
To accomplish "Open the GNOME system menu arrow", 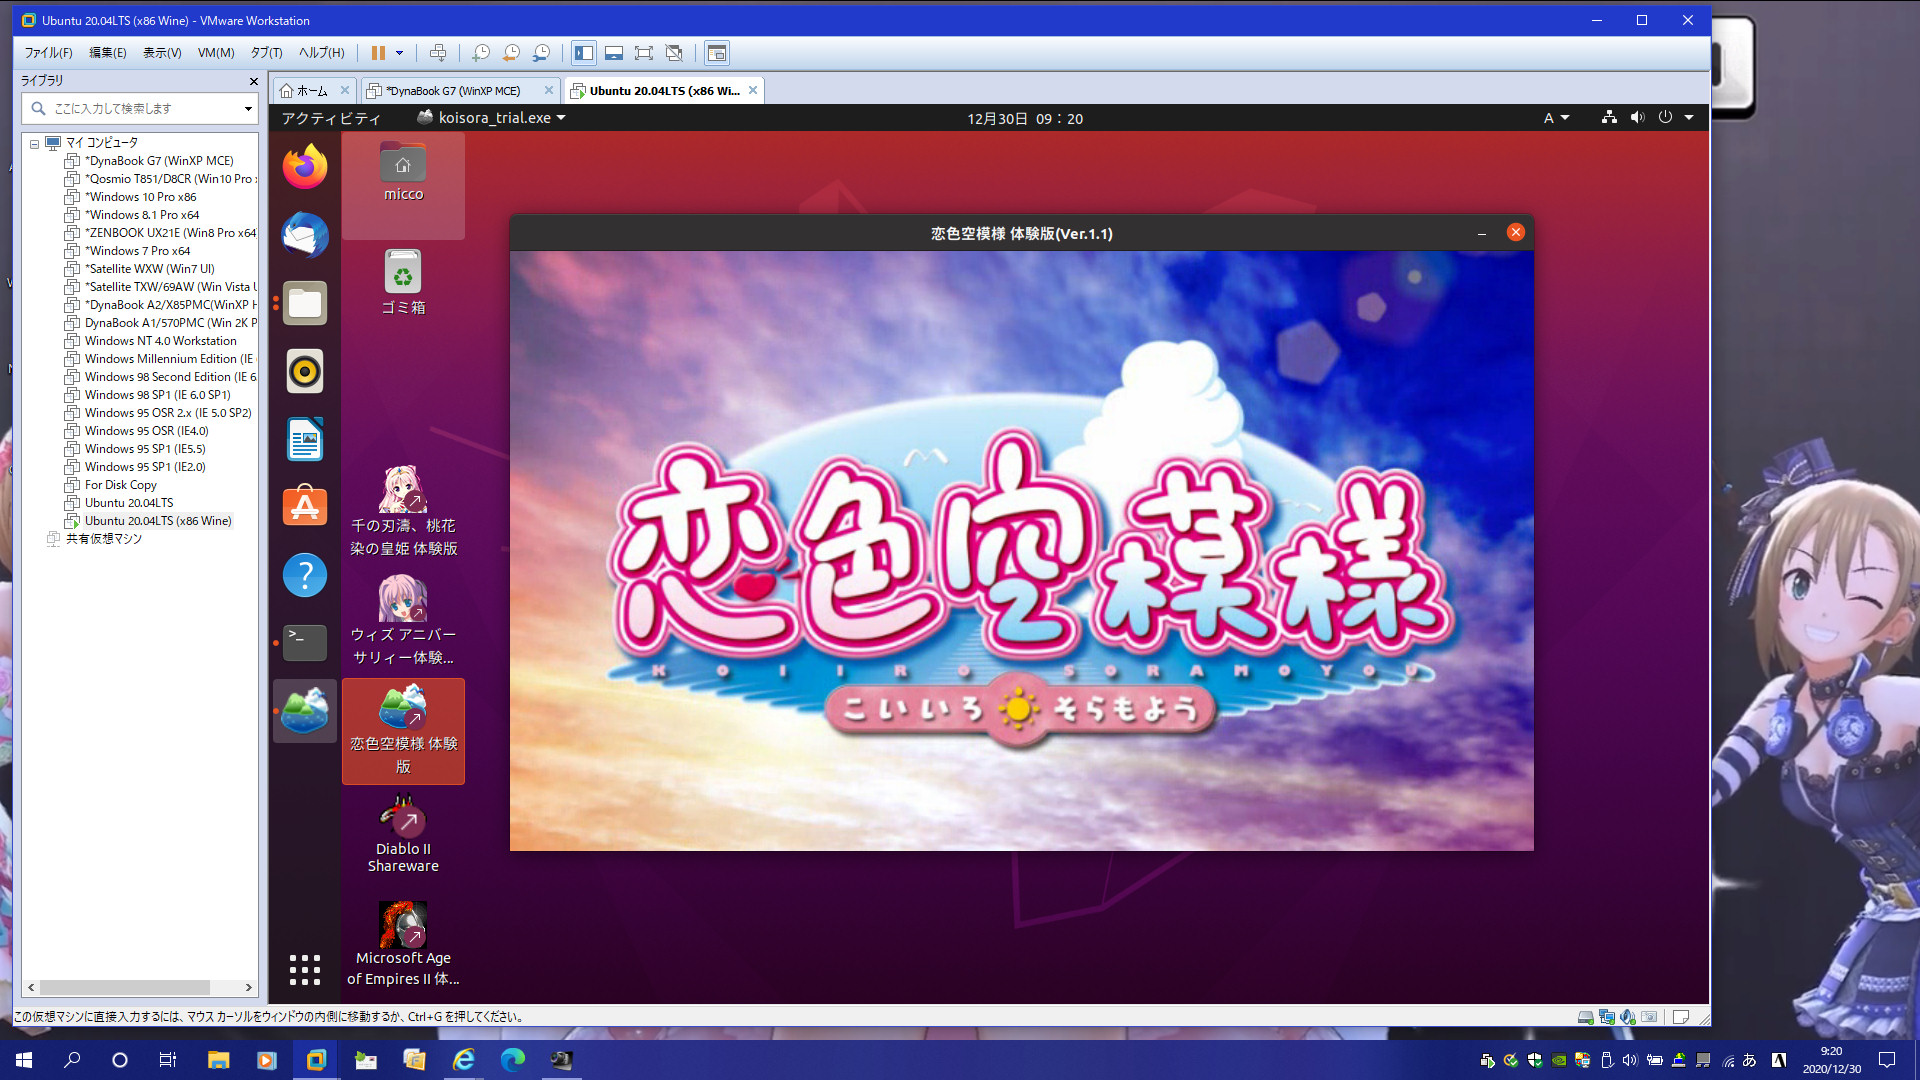I will [1689, 117].
